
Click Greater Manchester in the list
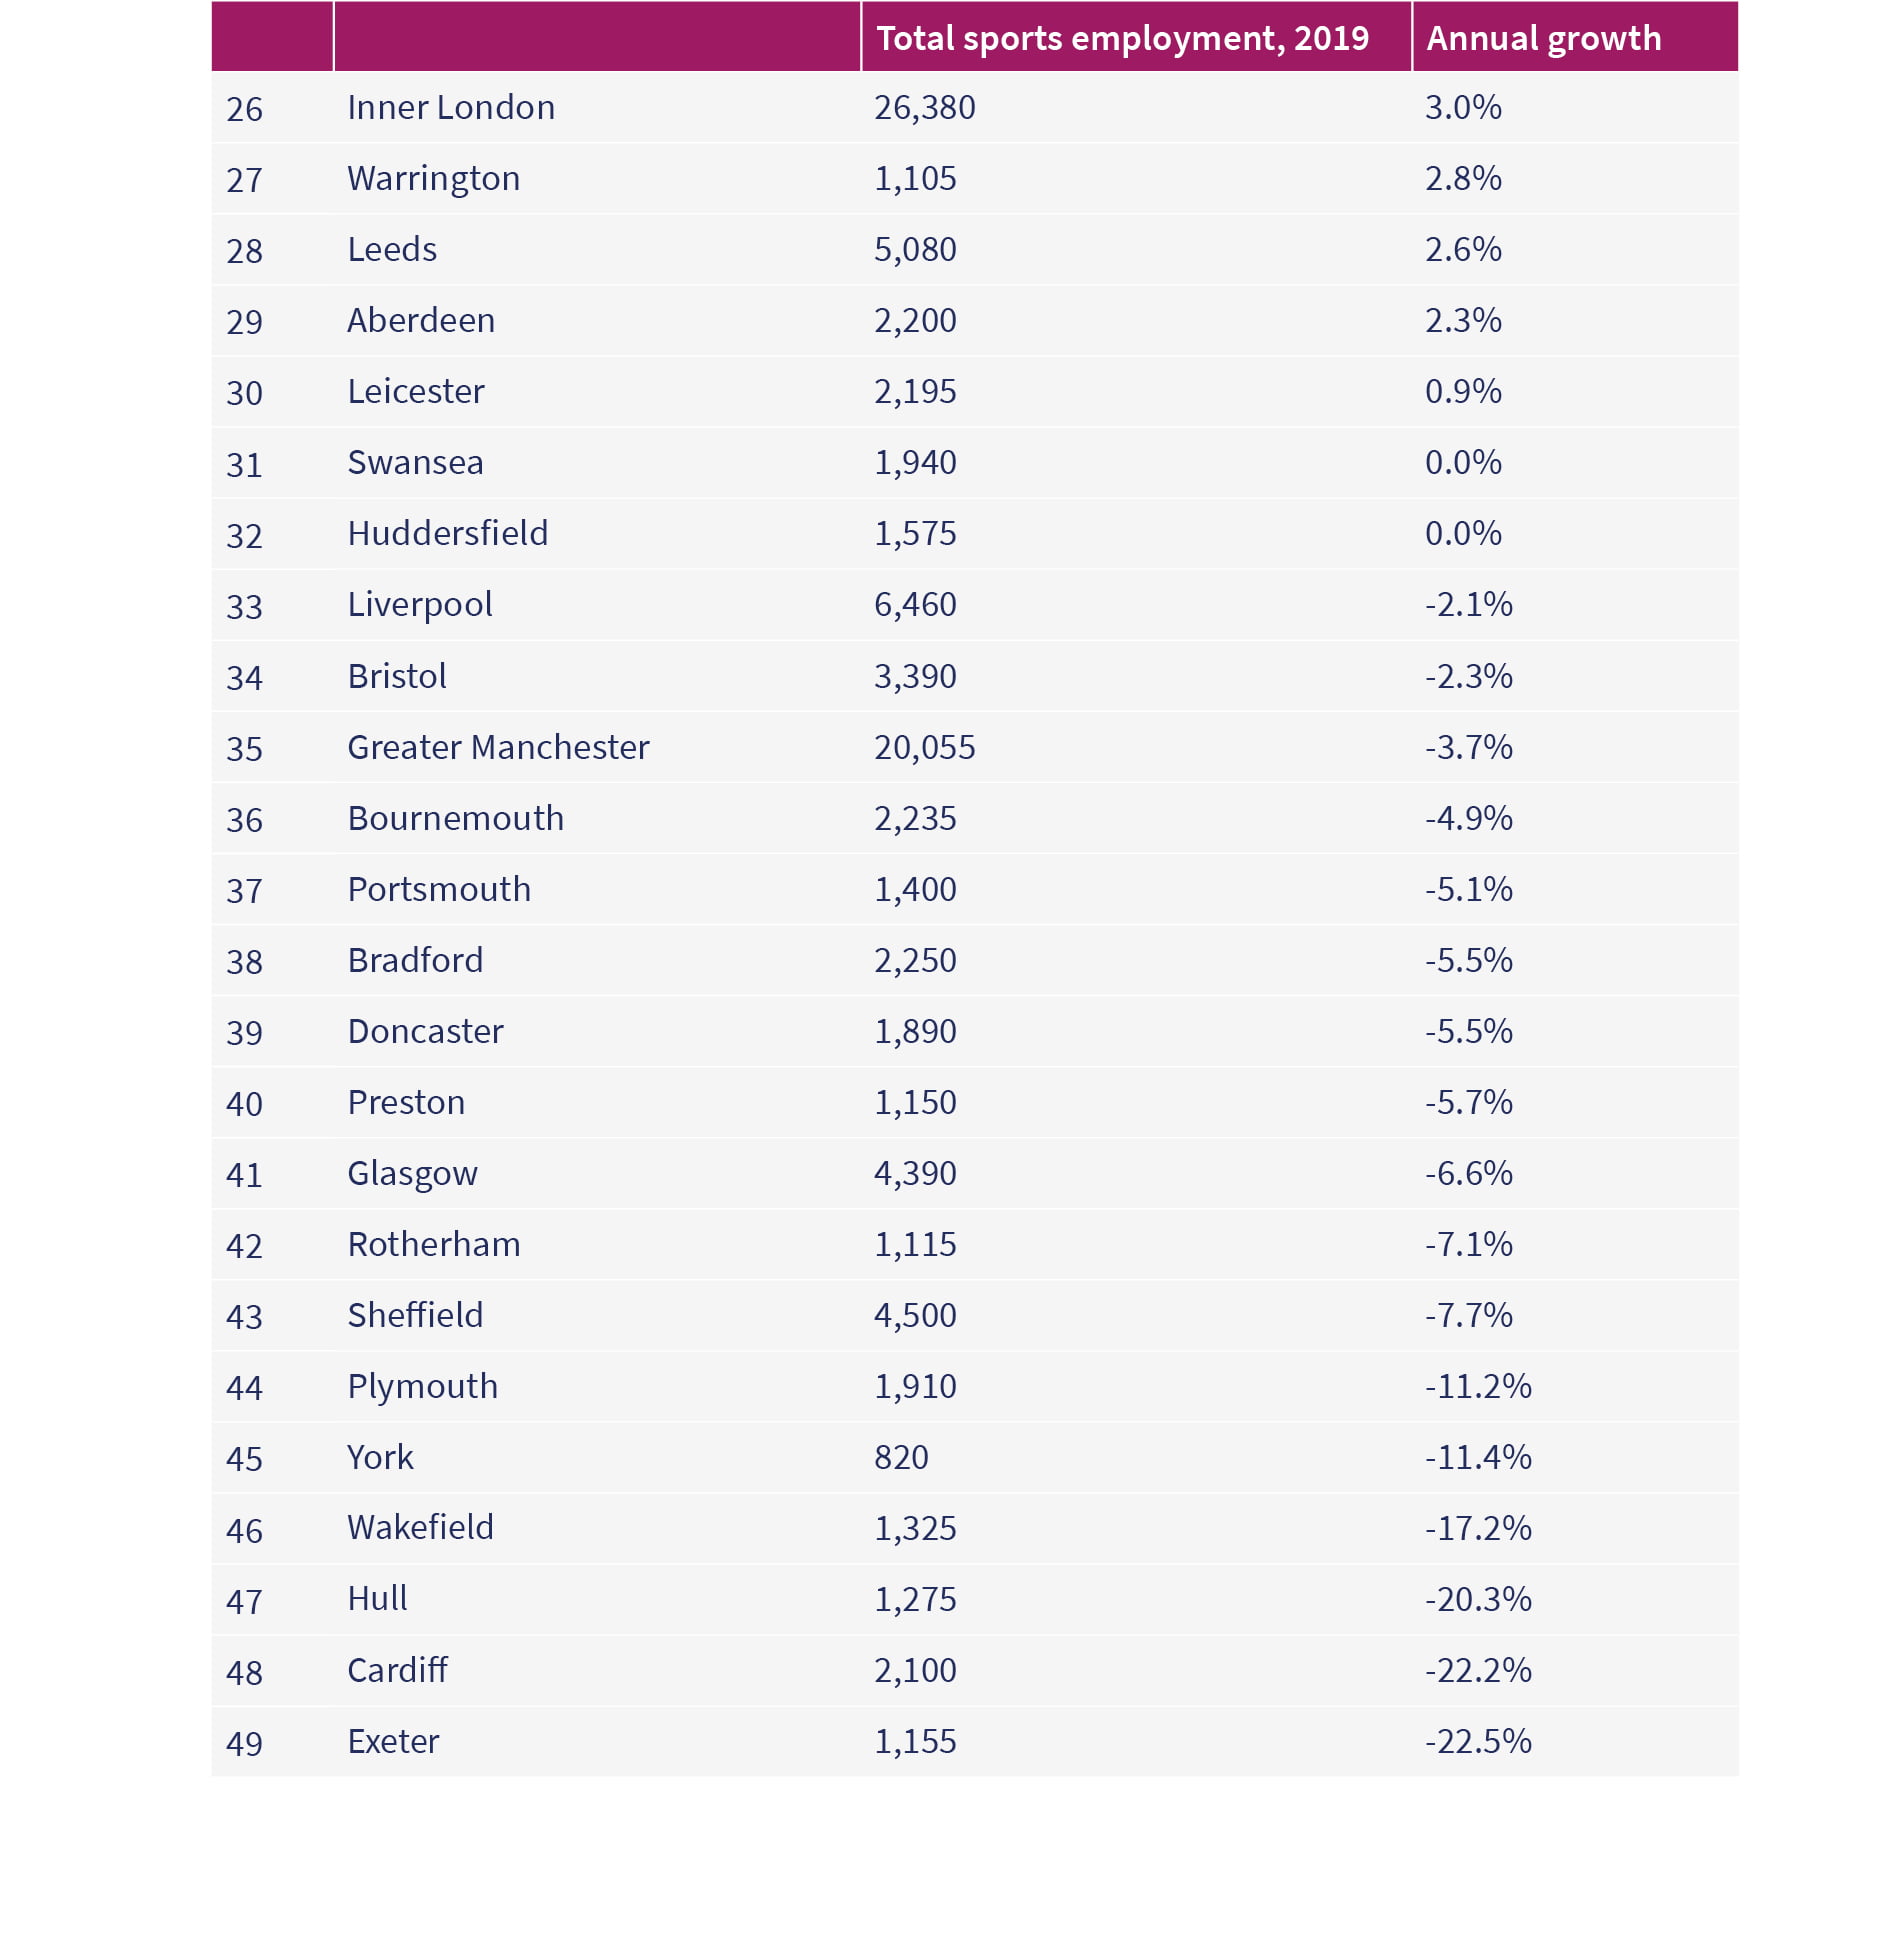(498, 747)
